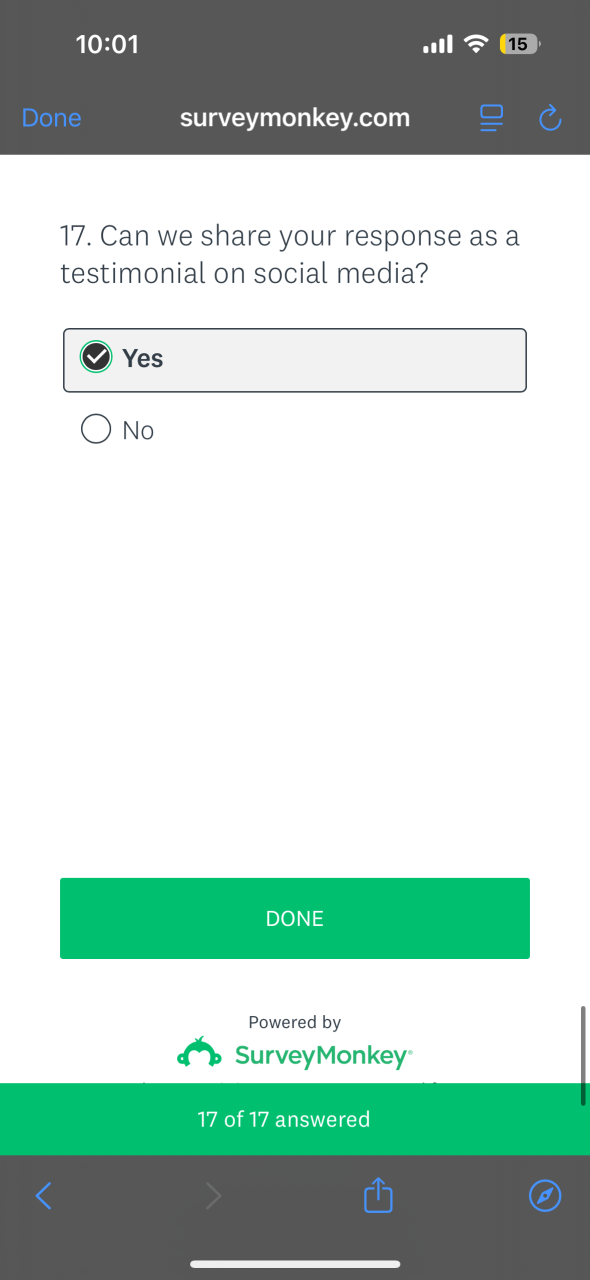This screenshot has width=590, height=1280.
Task: Tap the No answer label
Action: point(138,431)
